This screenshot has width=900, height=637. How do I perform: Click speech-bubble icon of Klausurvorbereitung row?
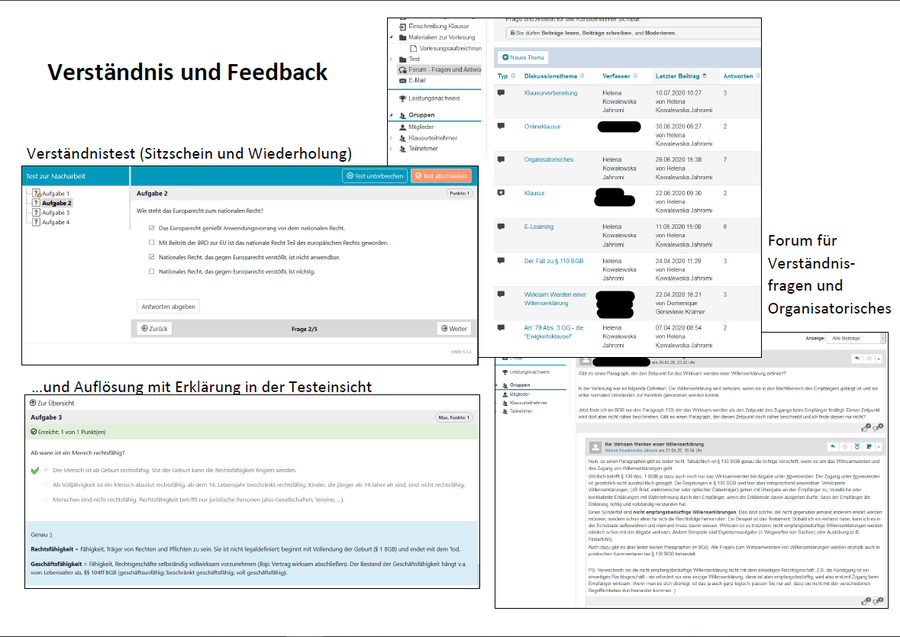[x=501, y=93]
